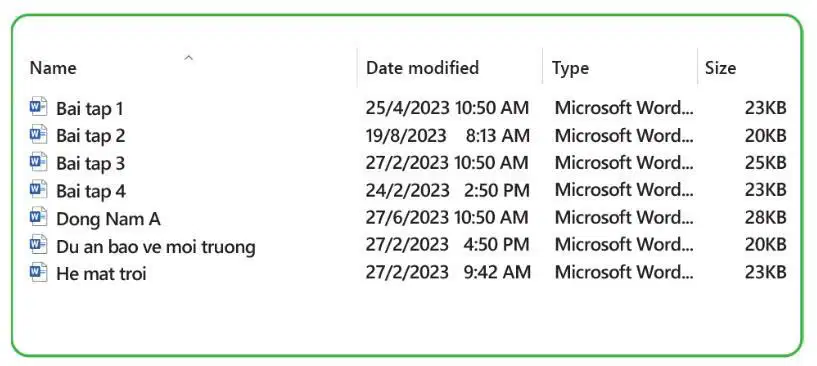This screenshot has height=366, width=817.
Task: Select the 28KB size entry
Action: click(x=765, y=218)
